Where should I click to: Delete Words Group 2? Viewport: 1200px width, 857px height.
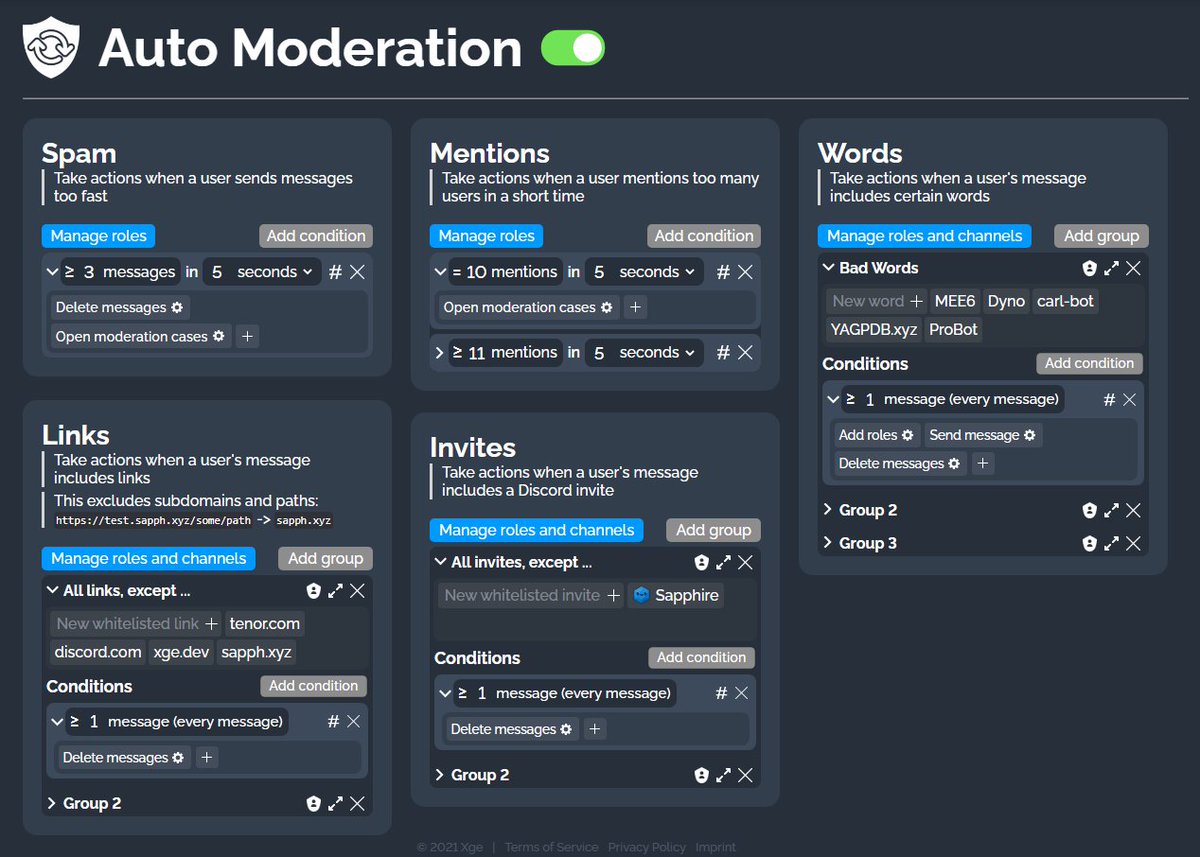click(x=1133, y=511)
